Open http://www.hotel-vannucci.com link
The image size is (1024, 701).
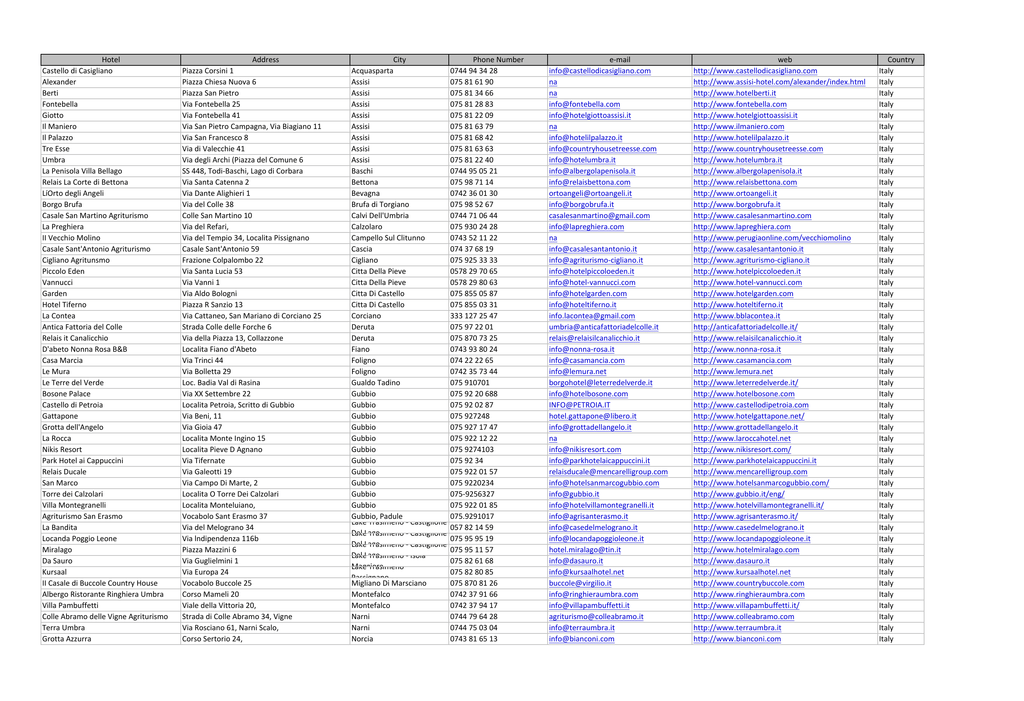pos(748,282)
